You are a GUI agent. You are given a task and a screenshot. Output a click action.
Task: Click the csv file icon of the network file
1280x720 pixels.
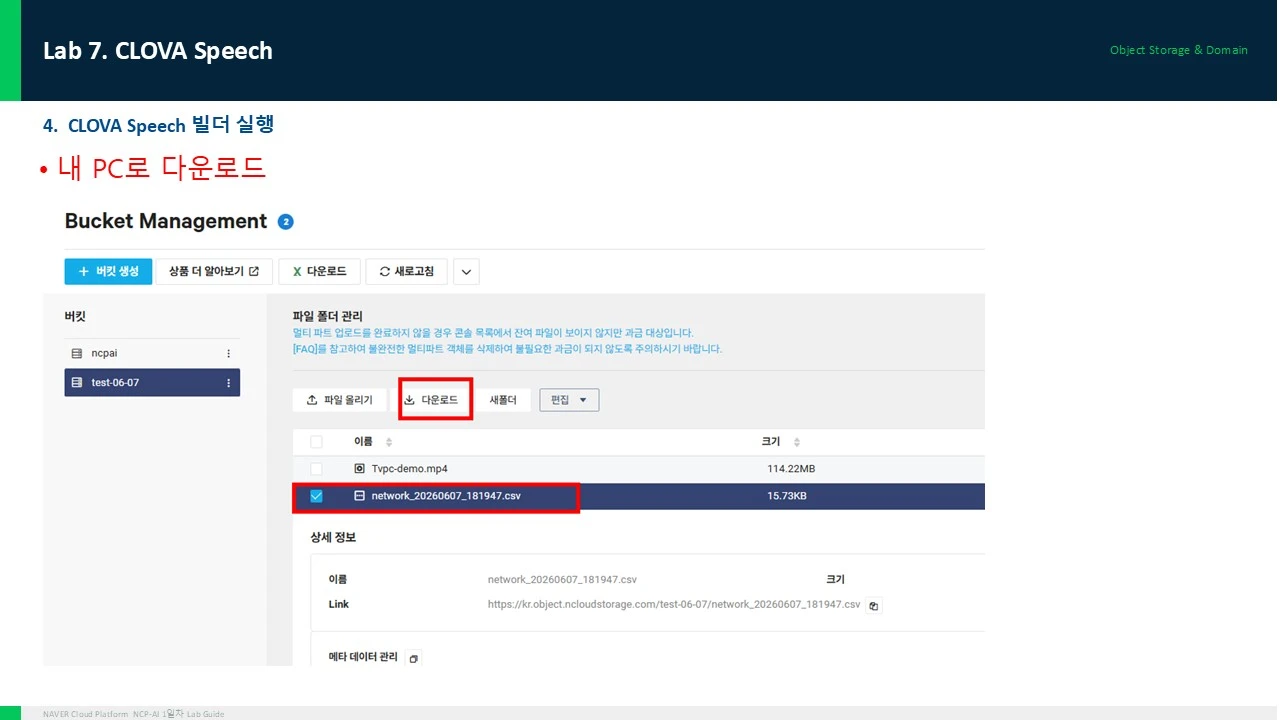[x=360, y=496]
